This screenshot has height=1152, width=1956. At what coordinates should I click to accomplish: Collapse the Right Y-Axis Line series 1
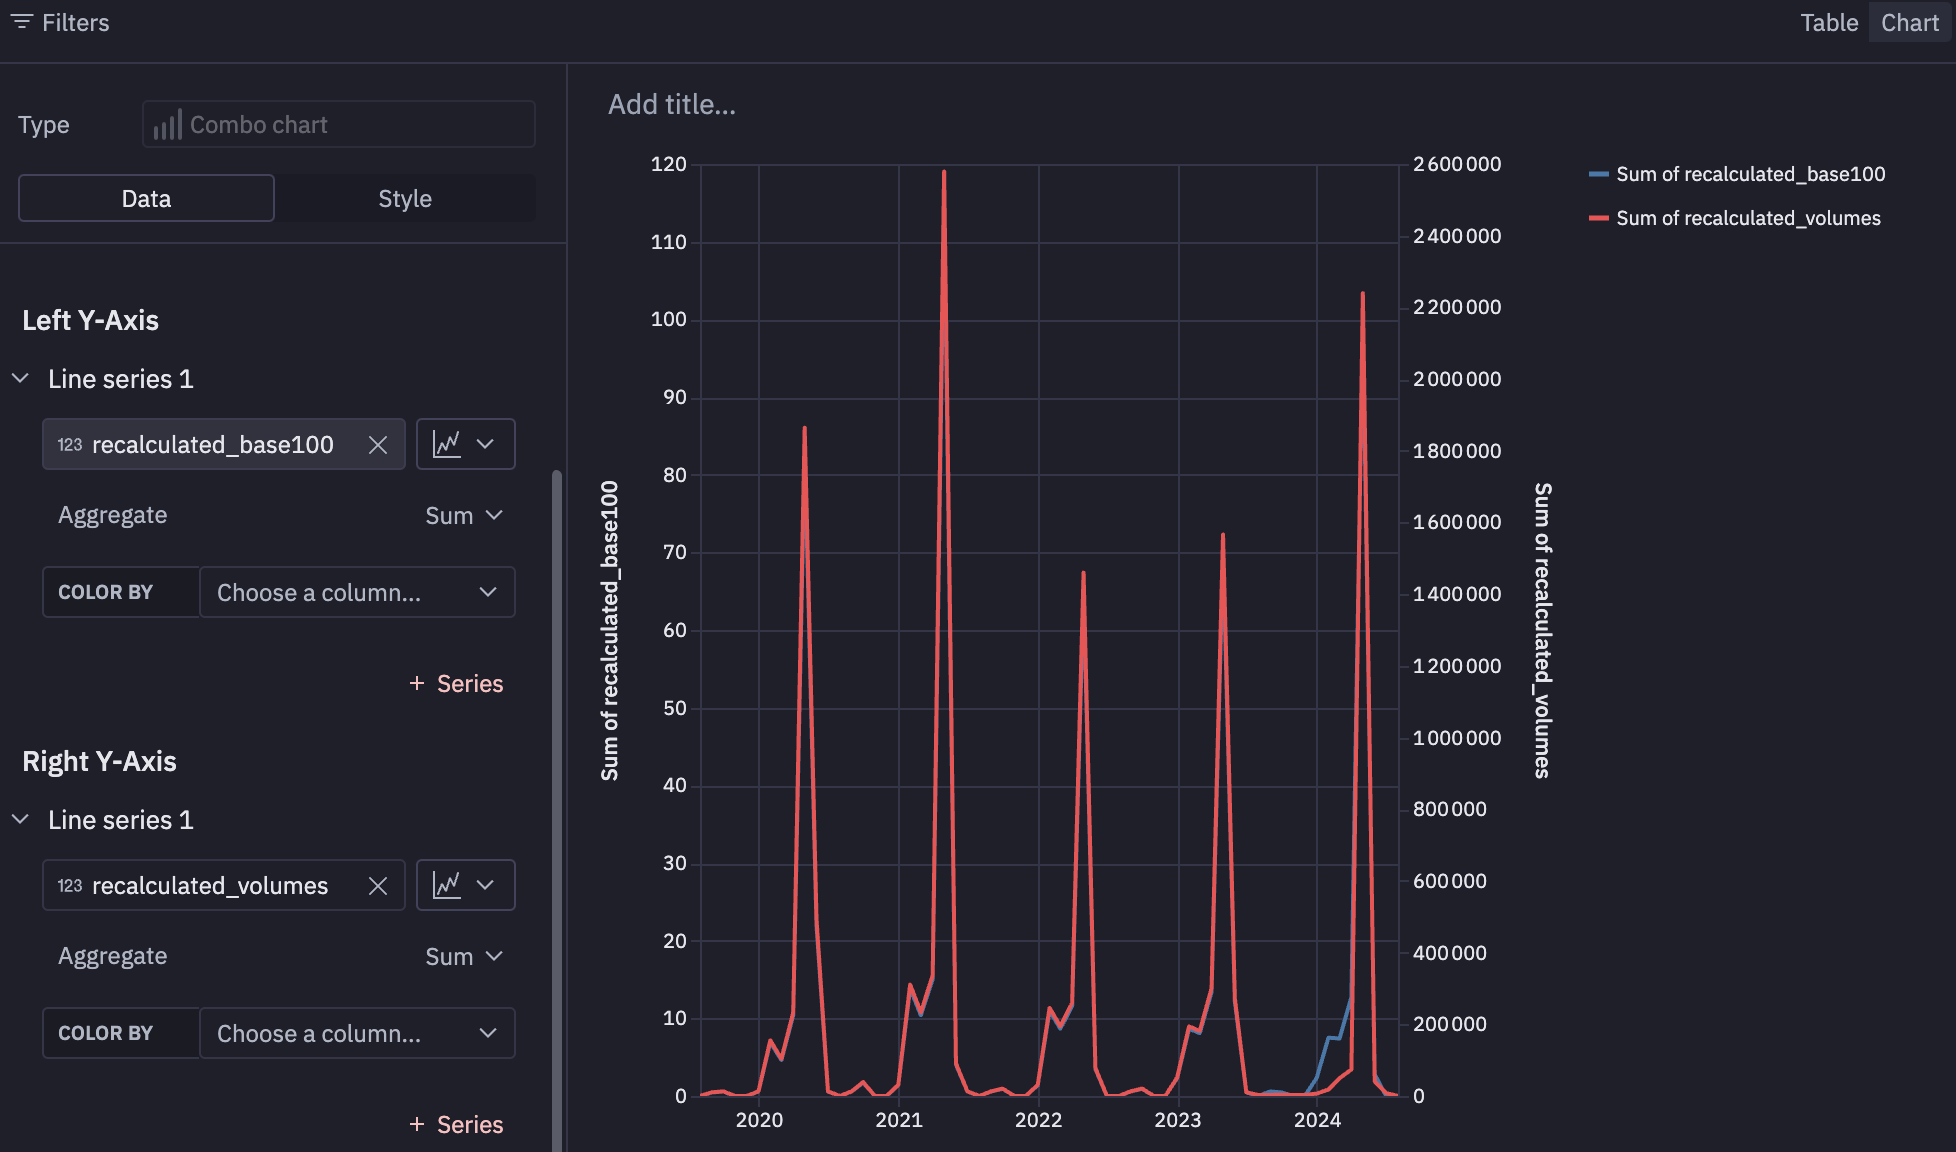[x=20, y=819]
